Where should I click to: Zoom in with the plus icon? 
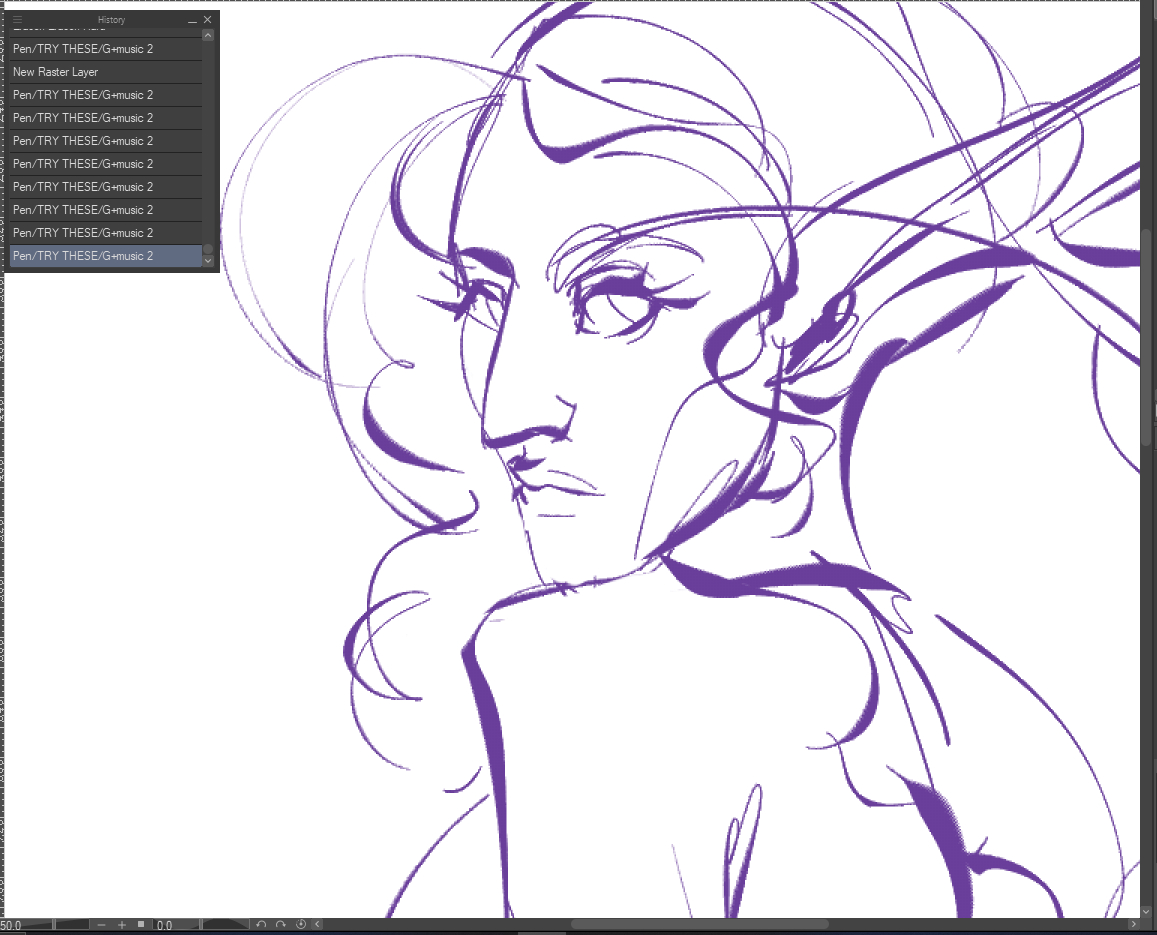pyautogui.click(x=122, y=925)
